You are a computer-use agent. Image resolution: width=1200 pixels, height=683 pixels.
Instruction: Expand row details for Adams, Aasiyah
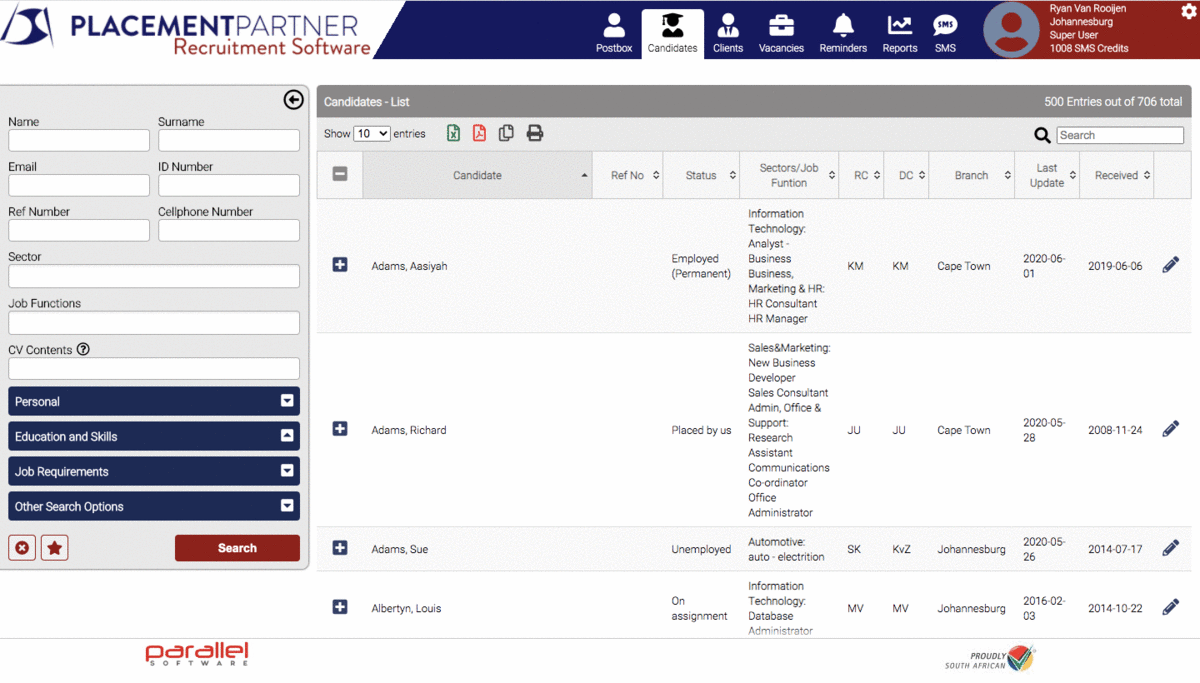[340, 265]
